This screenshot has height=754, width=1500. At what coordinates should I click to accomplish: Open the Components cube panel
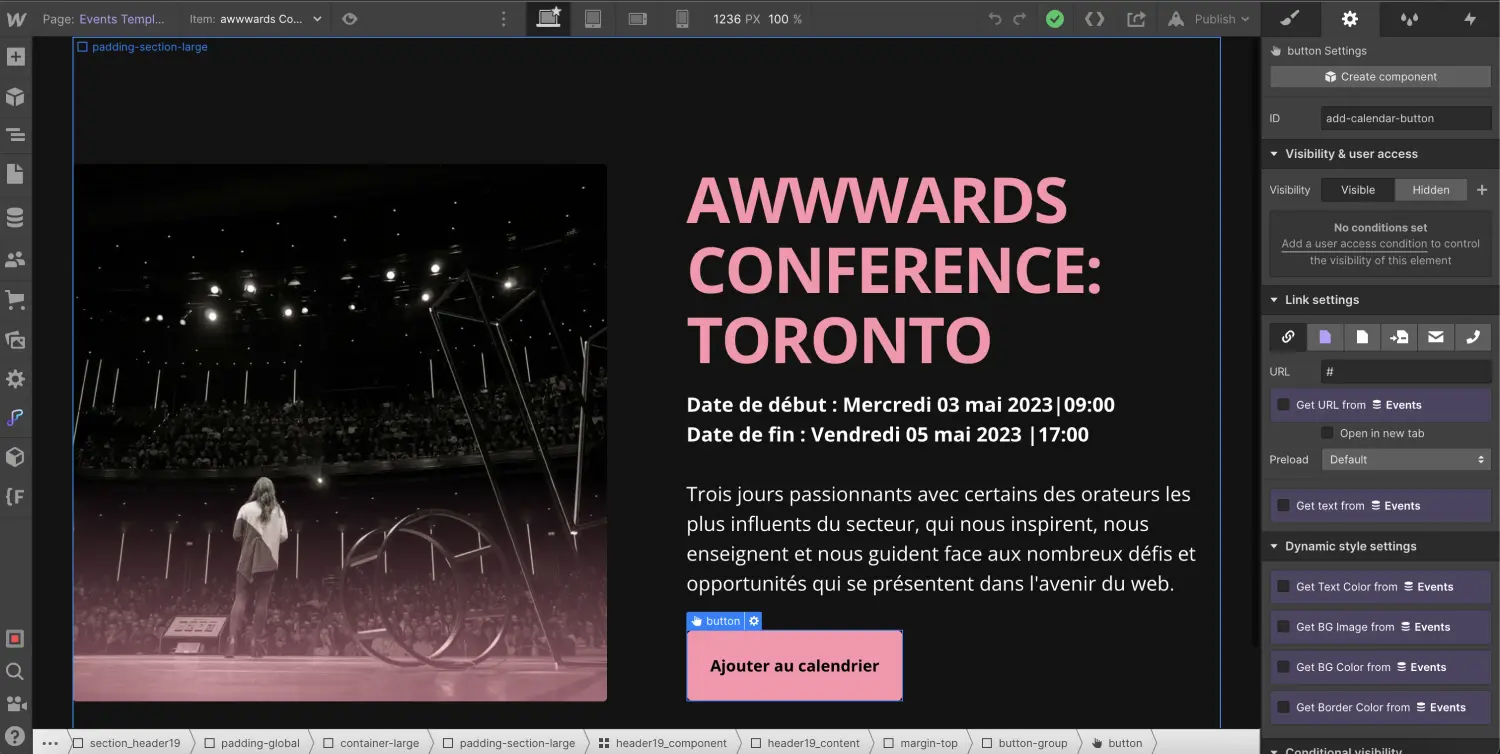(15, 97)
